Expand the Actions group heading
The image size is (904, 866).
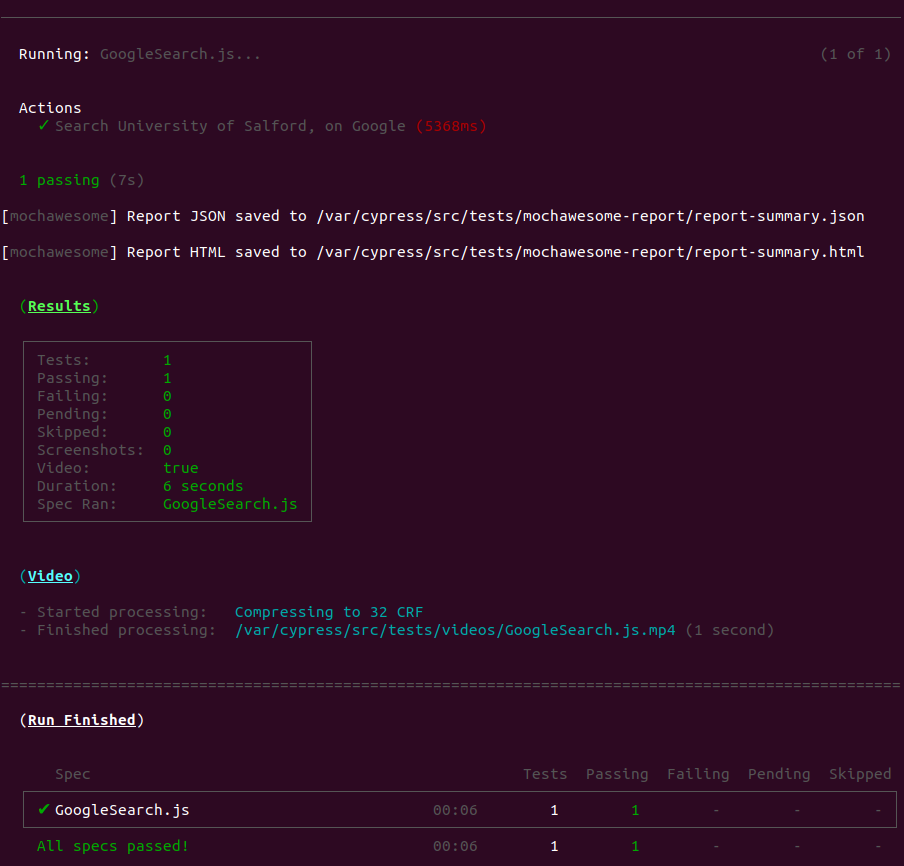coord(50,107)
